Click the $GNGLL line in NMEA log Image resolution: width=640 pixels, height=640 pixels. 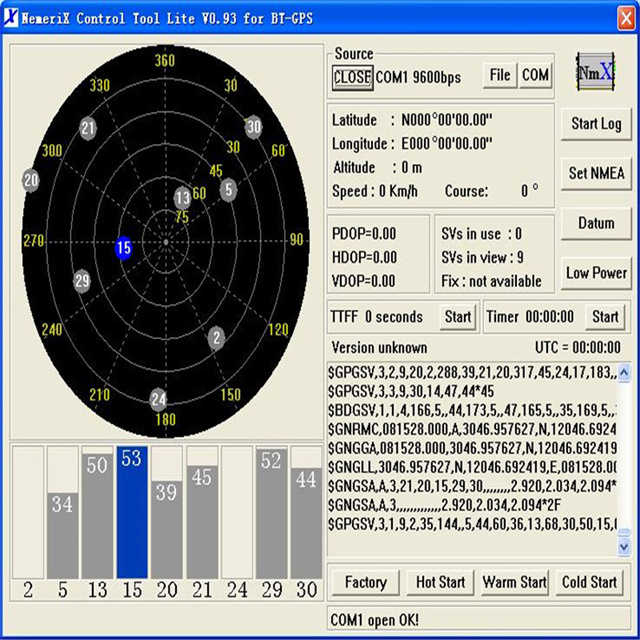[x=472, y=467]
